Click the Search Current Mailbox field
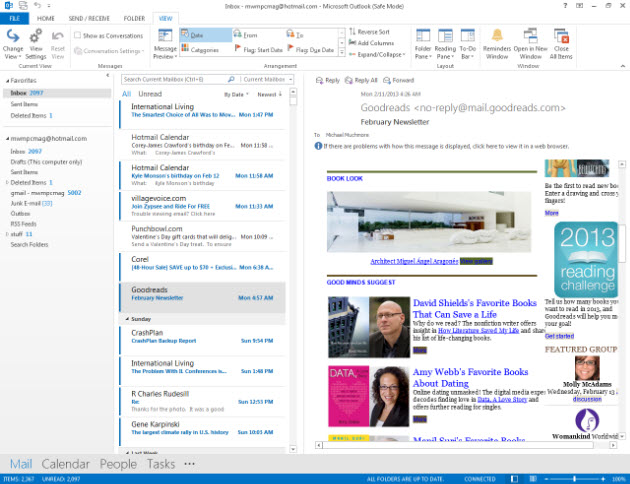 [175, 79]
